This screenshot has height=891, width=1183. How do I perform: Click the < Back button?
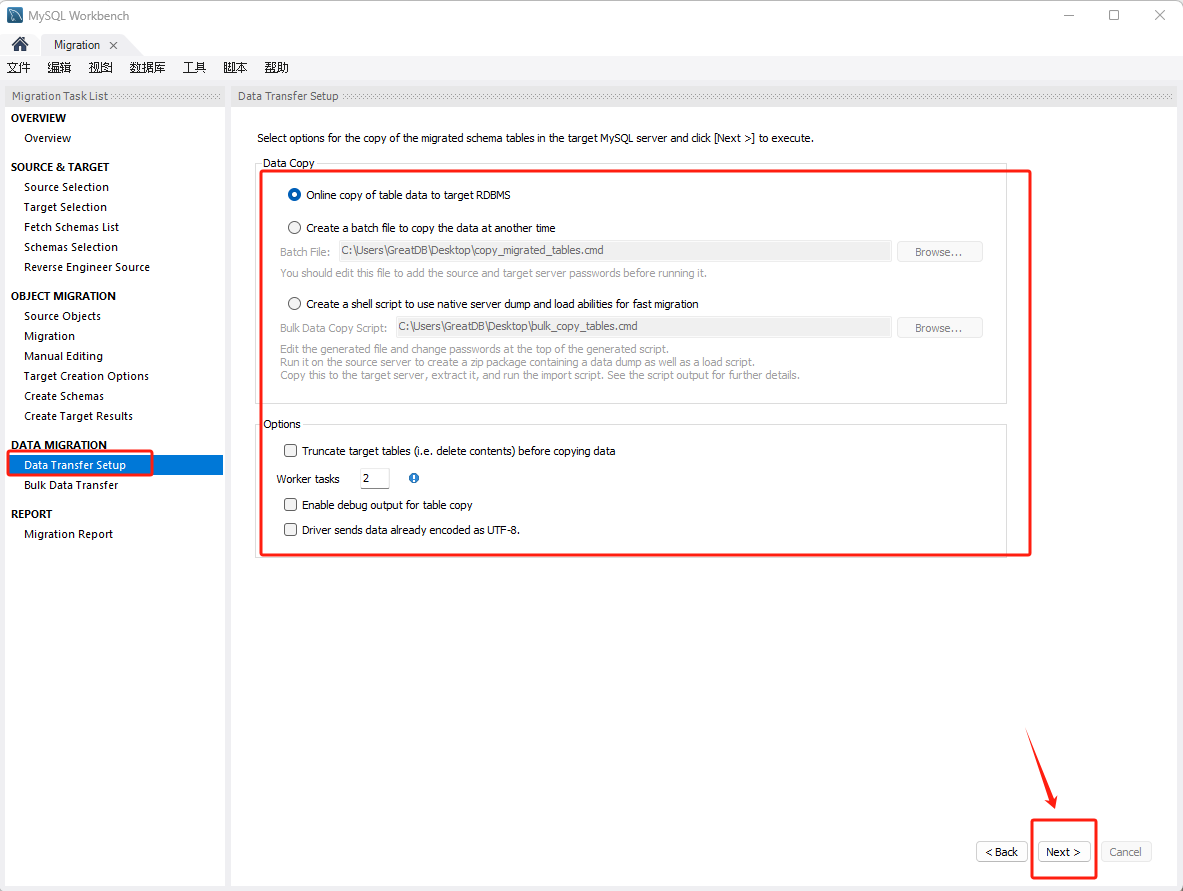pyautogui.click(x=1001, y=852)
